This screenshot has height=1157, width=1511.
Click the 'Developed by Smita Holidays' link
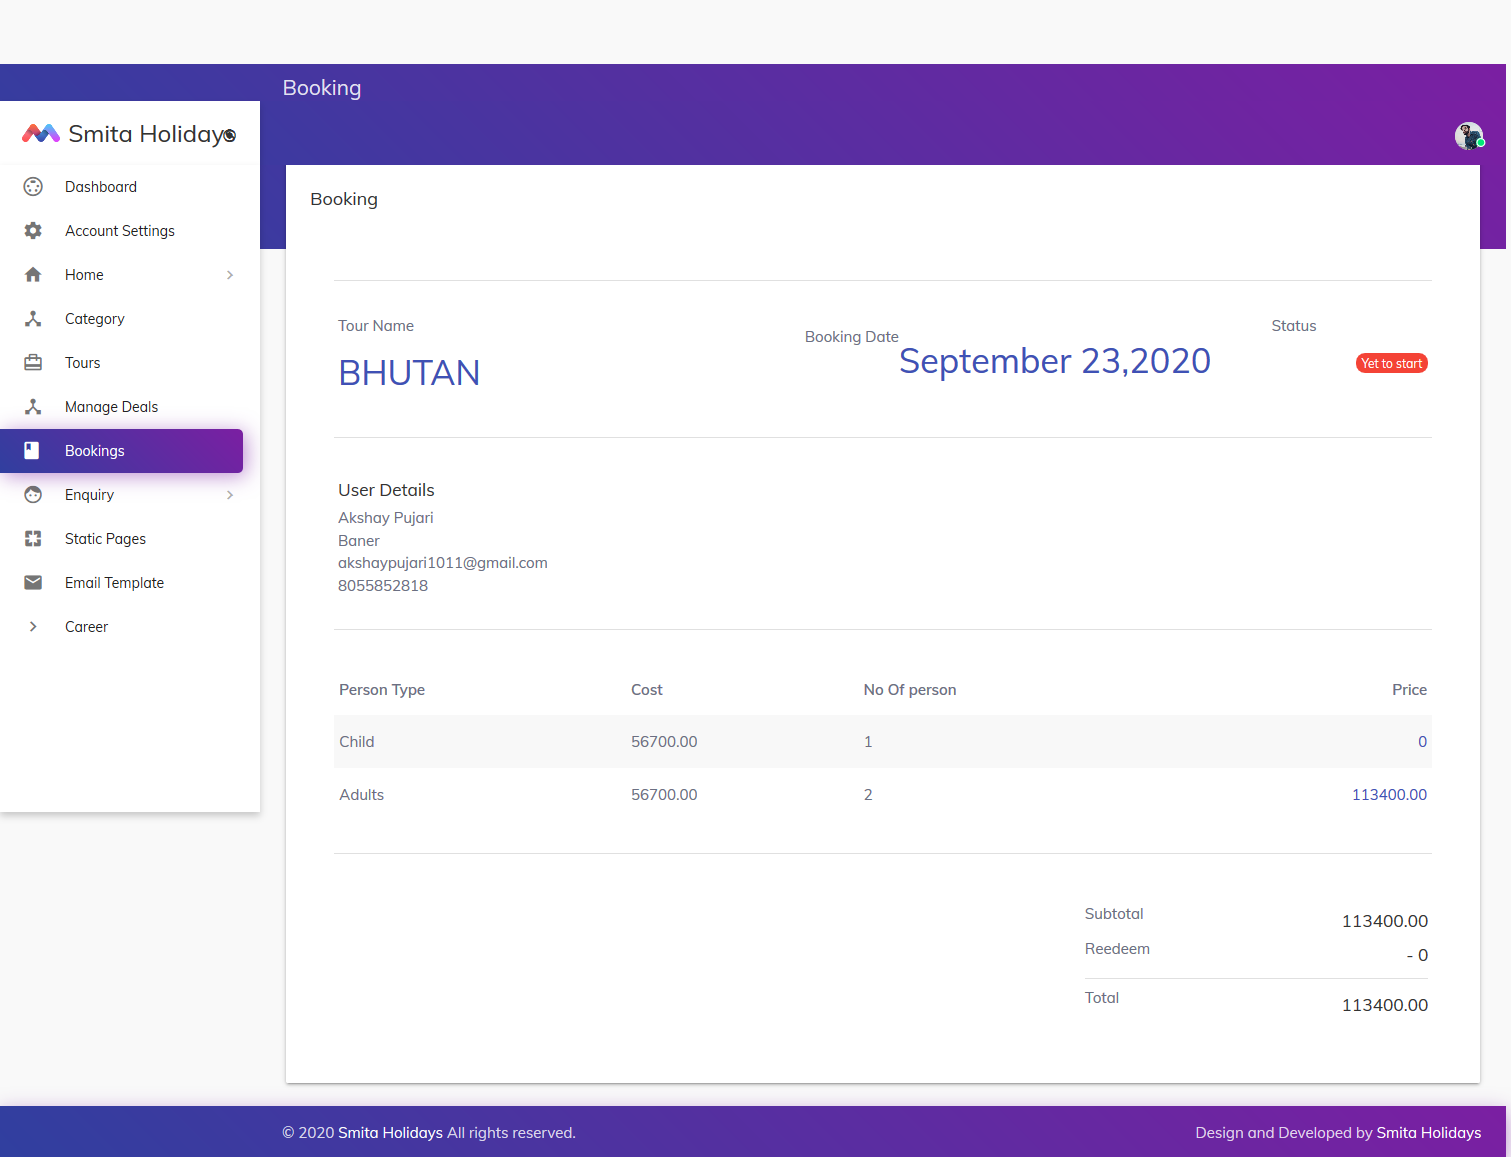tap(1428, 1133)
